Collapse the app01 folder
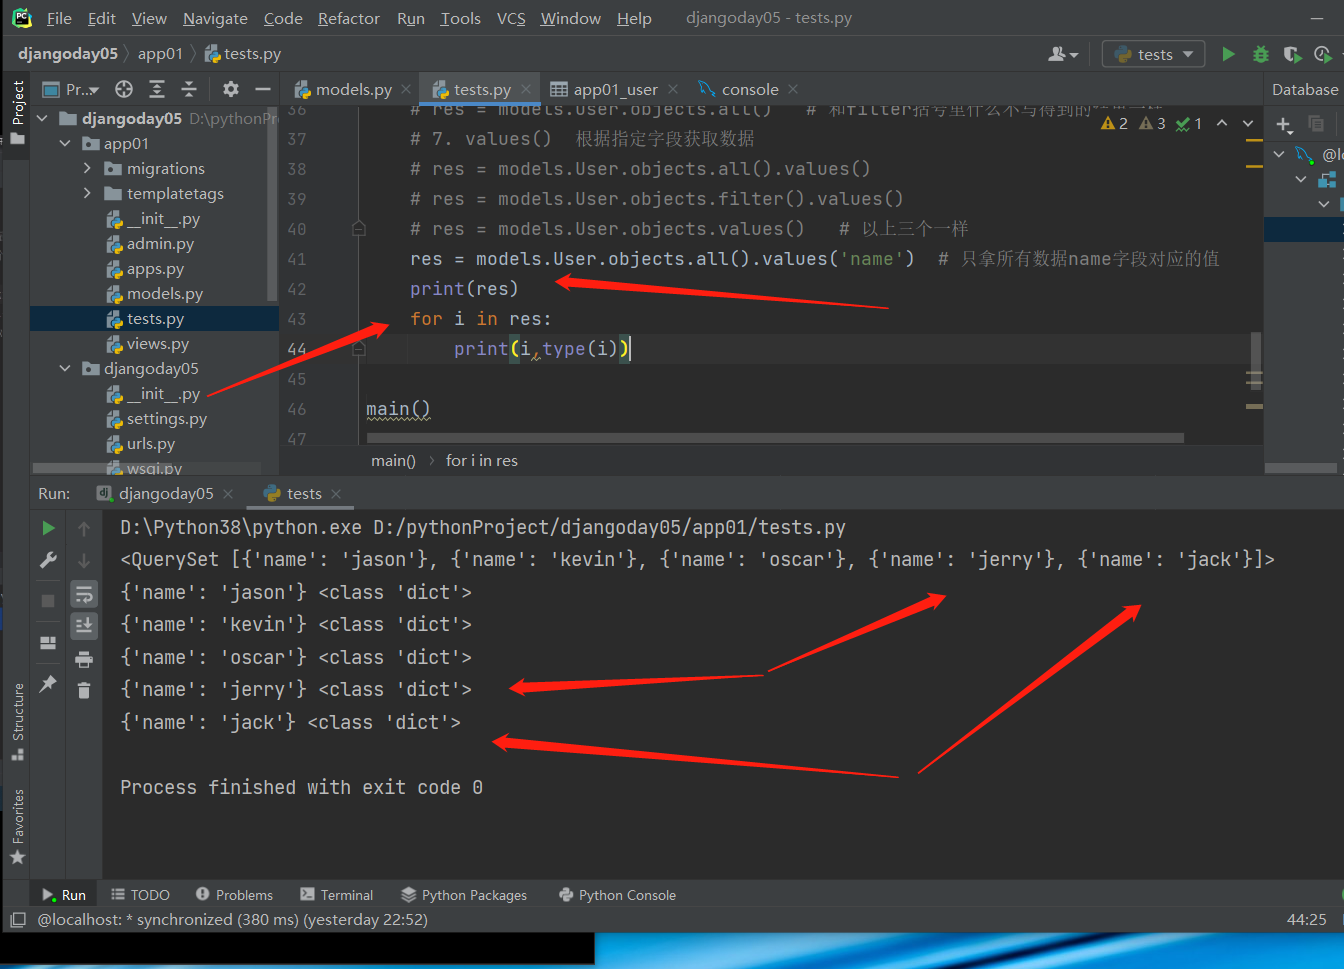Image resolution: width=1344 pixels, height=969 pixels. 66,143
